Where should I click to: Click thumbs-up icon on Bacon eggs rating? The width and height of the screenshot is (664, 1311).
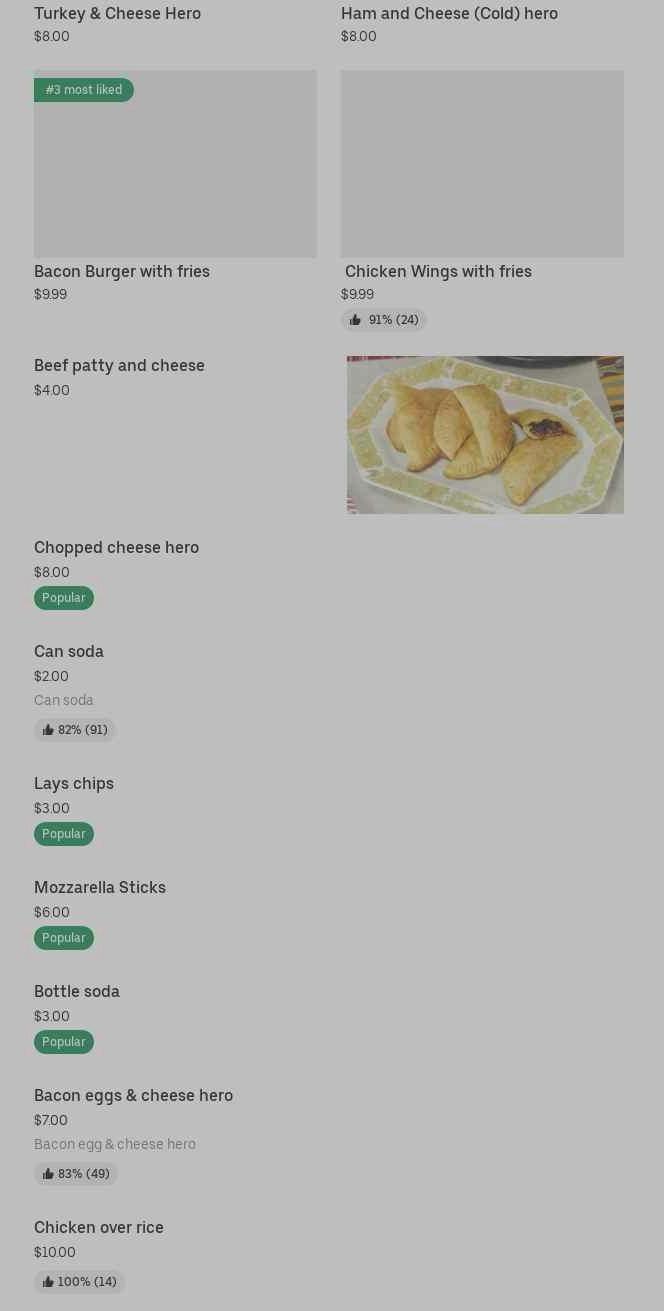point(48,1174)
